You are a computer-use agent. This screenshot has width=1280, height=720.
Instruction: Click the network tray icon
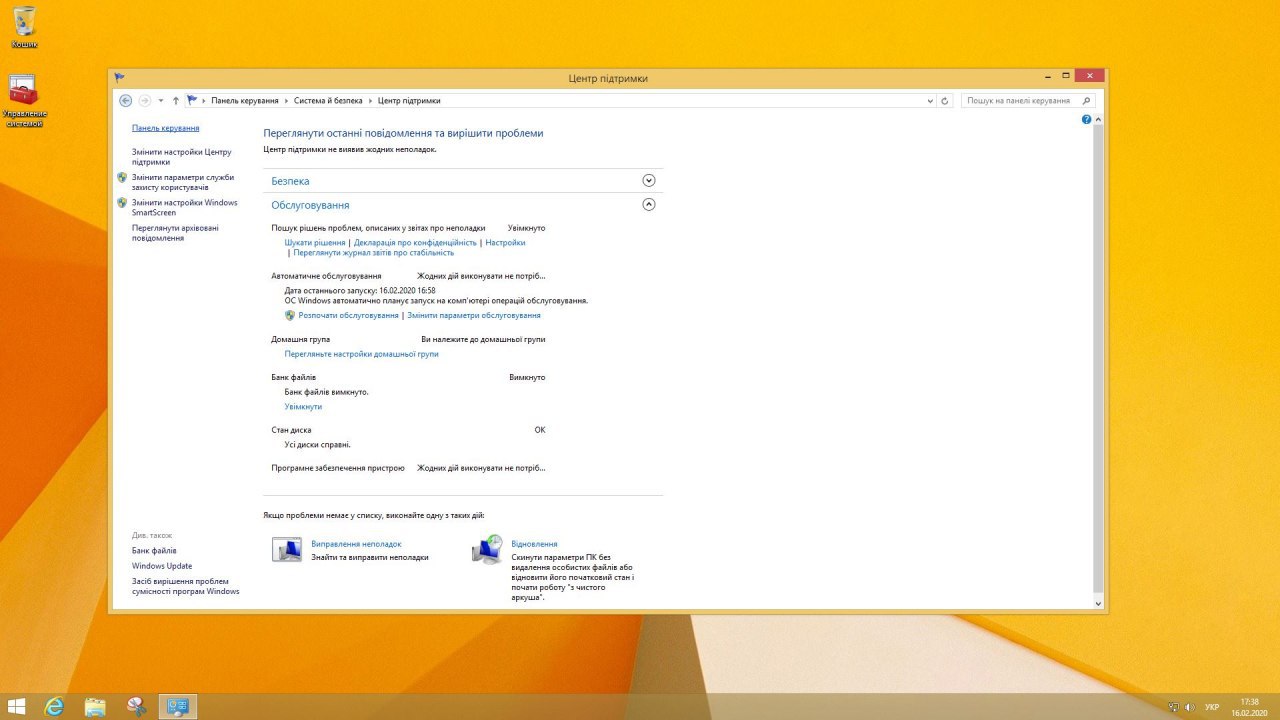tap(1173, 707)
